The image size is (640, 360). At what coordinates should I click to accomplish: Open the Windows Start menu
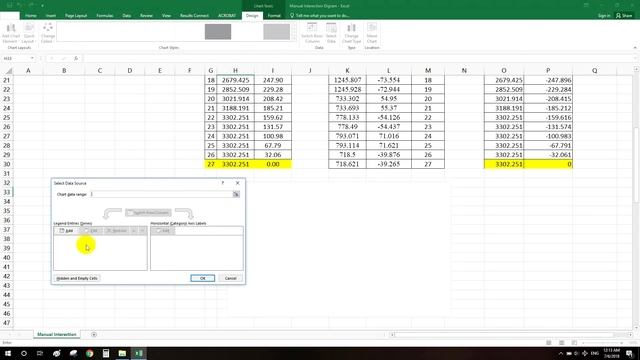click(x=8, y=353)
